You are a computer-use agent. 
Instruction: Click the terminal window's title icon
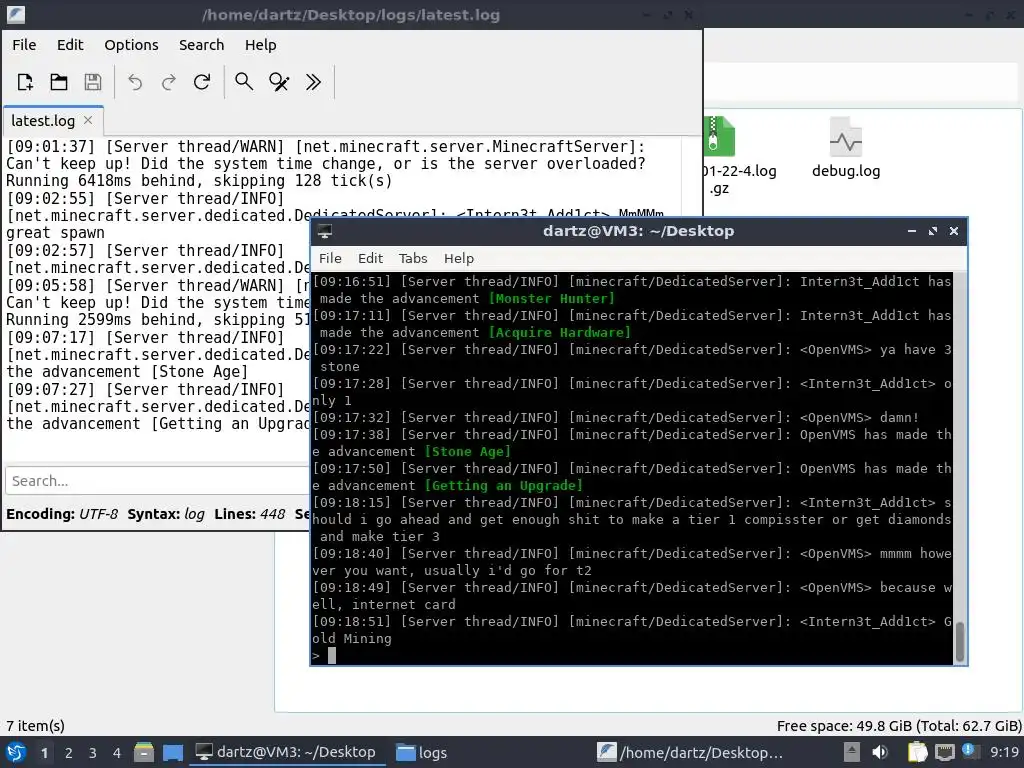point(325,231)
